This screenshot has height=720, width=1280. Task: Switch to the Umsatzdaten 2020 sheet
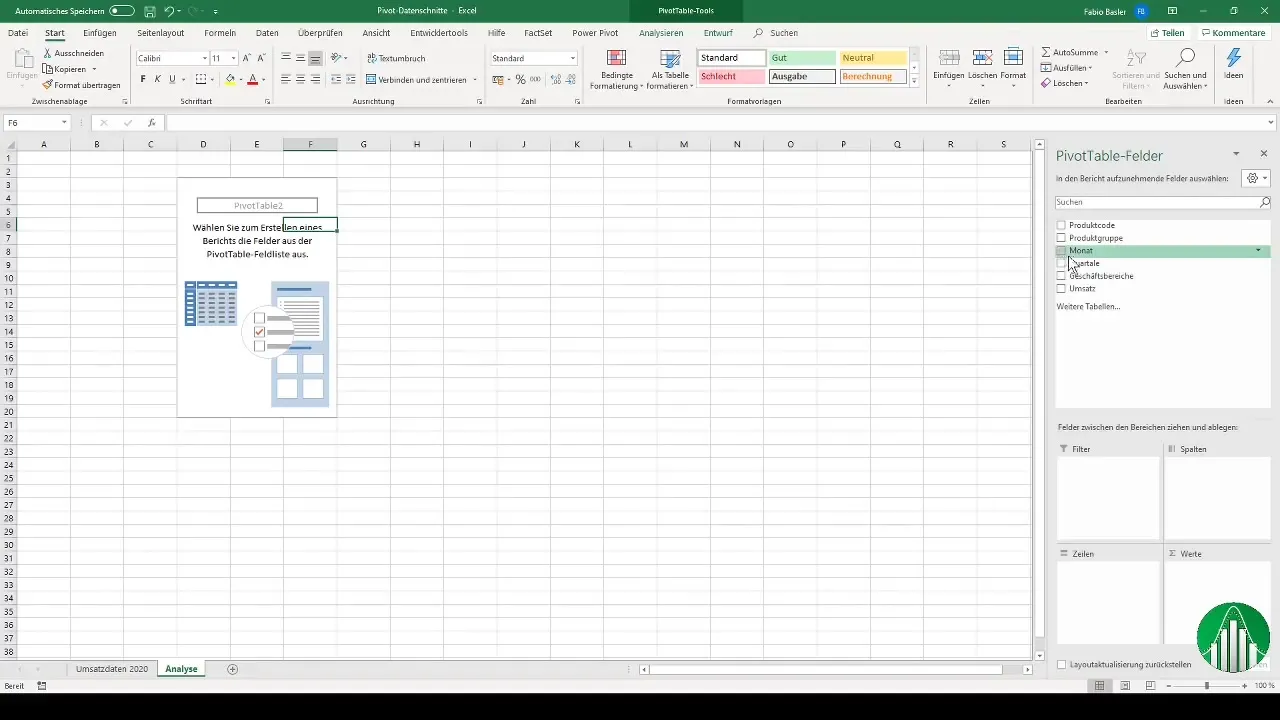[x=112, y=669]
